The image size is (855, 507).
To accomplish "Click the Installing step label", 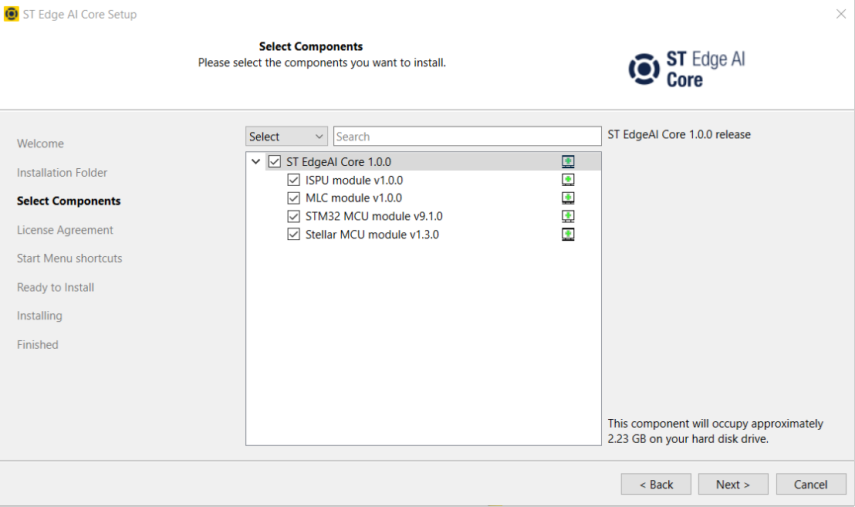I will click(39, 316).
